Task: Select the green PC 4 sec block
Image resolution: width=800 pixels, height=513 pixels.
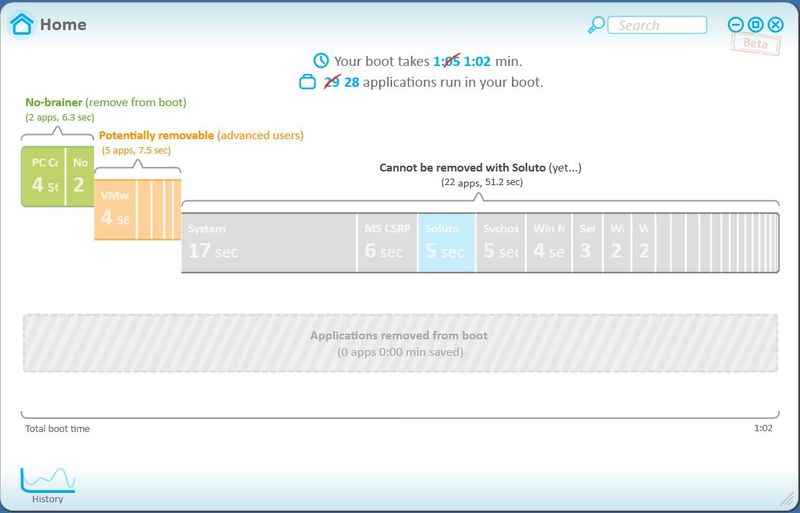Action: click(43, 176)
